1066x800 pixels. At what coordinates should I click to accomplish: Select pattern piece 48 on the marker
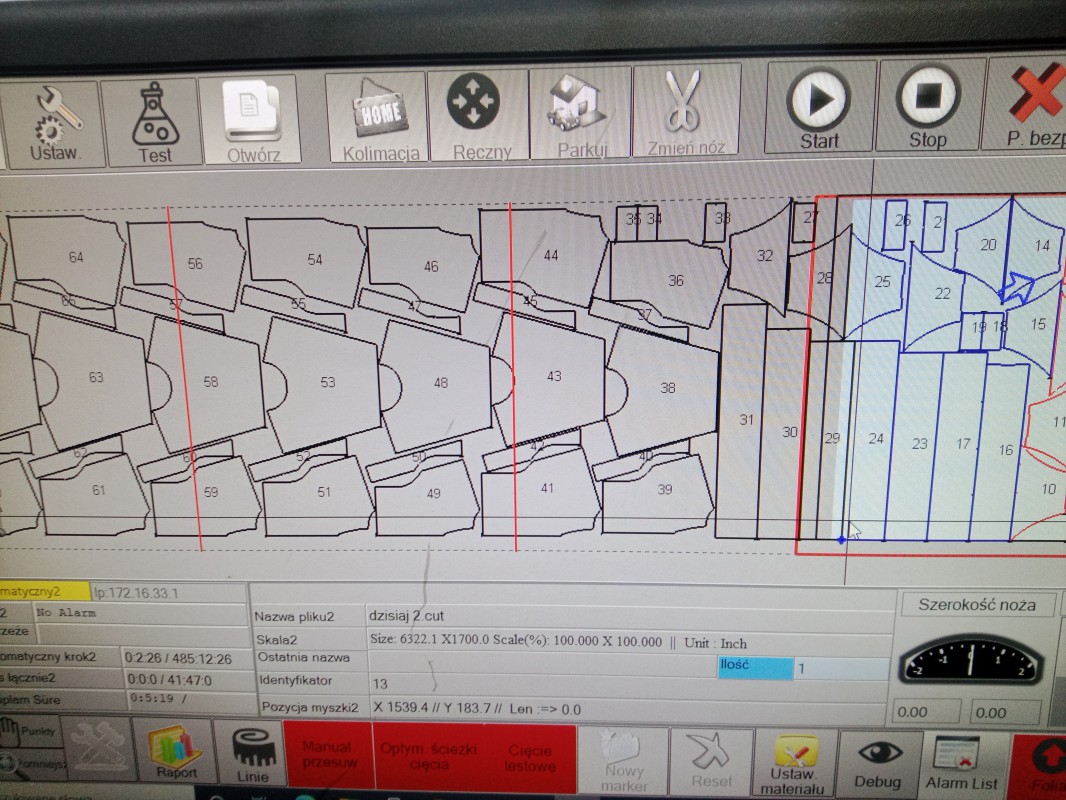tap(441, 383)
